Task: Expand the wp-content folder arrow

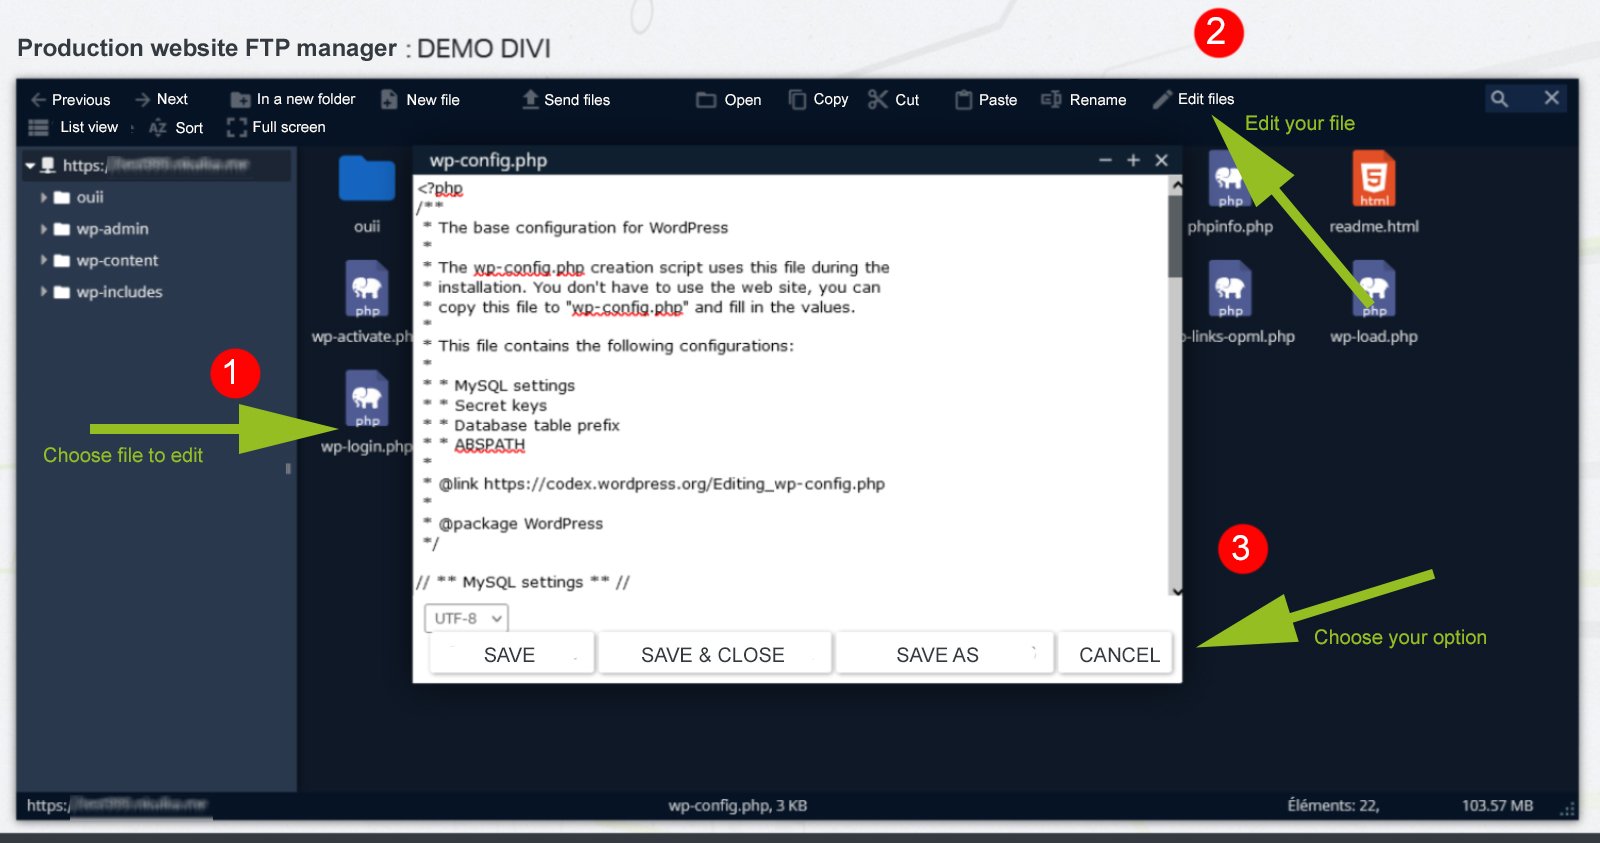Action: tap(43, 260)
